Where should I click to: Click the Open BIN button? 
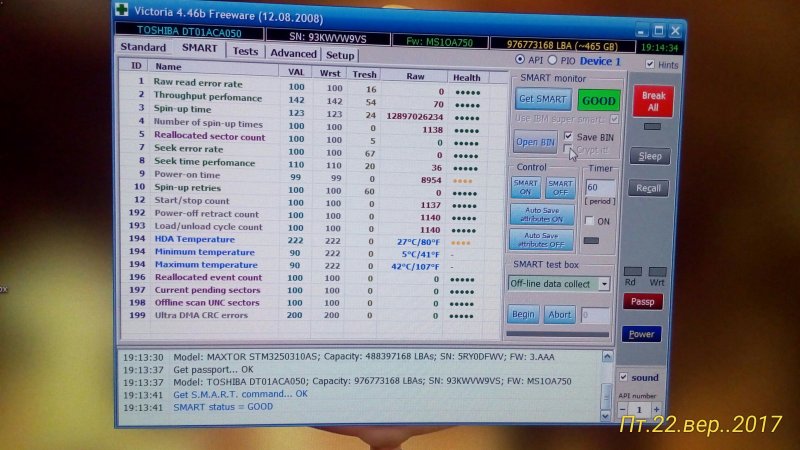pos(536,142)
